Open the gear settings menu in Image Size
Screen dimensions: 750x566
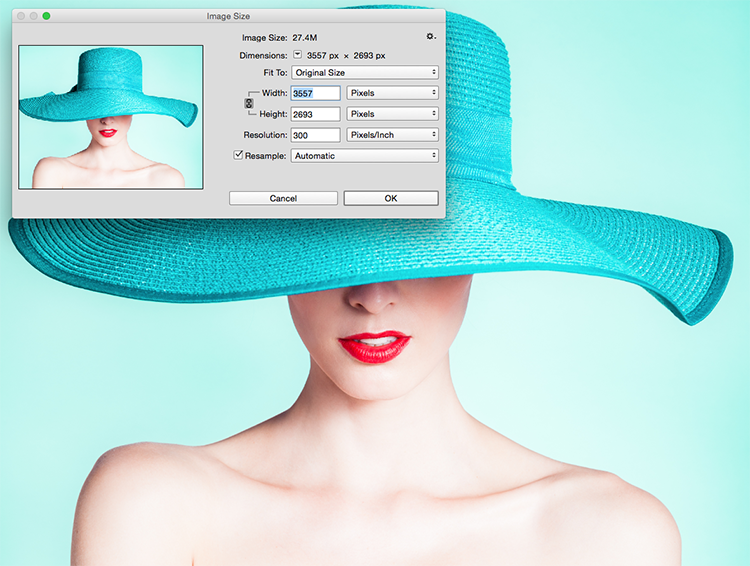[430, 36]
